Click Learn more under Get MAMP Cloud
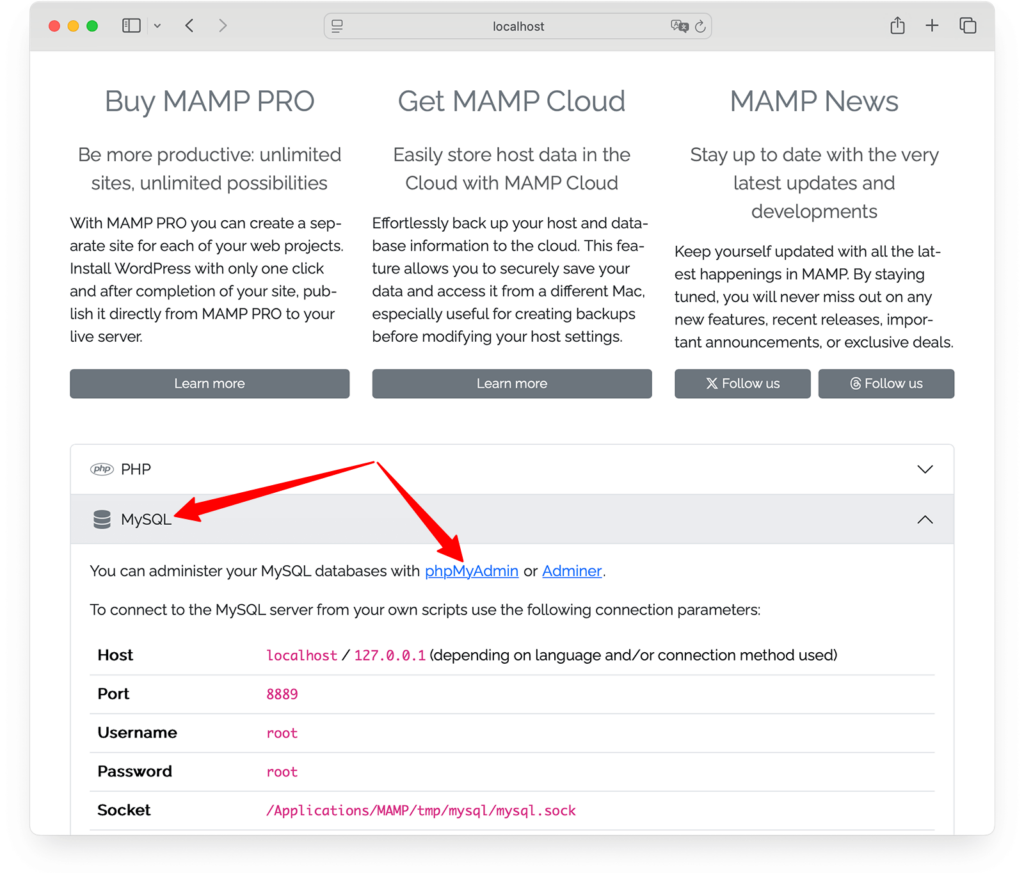 pos(512,383)
